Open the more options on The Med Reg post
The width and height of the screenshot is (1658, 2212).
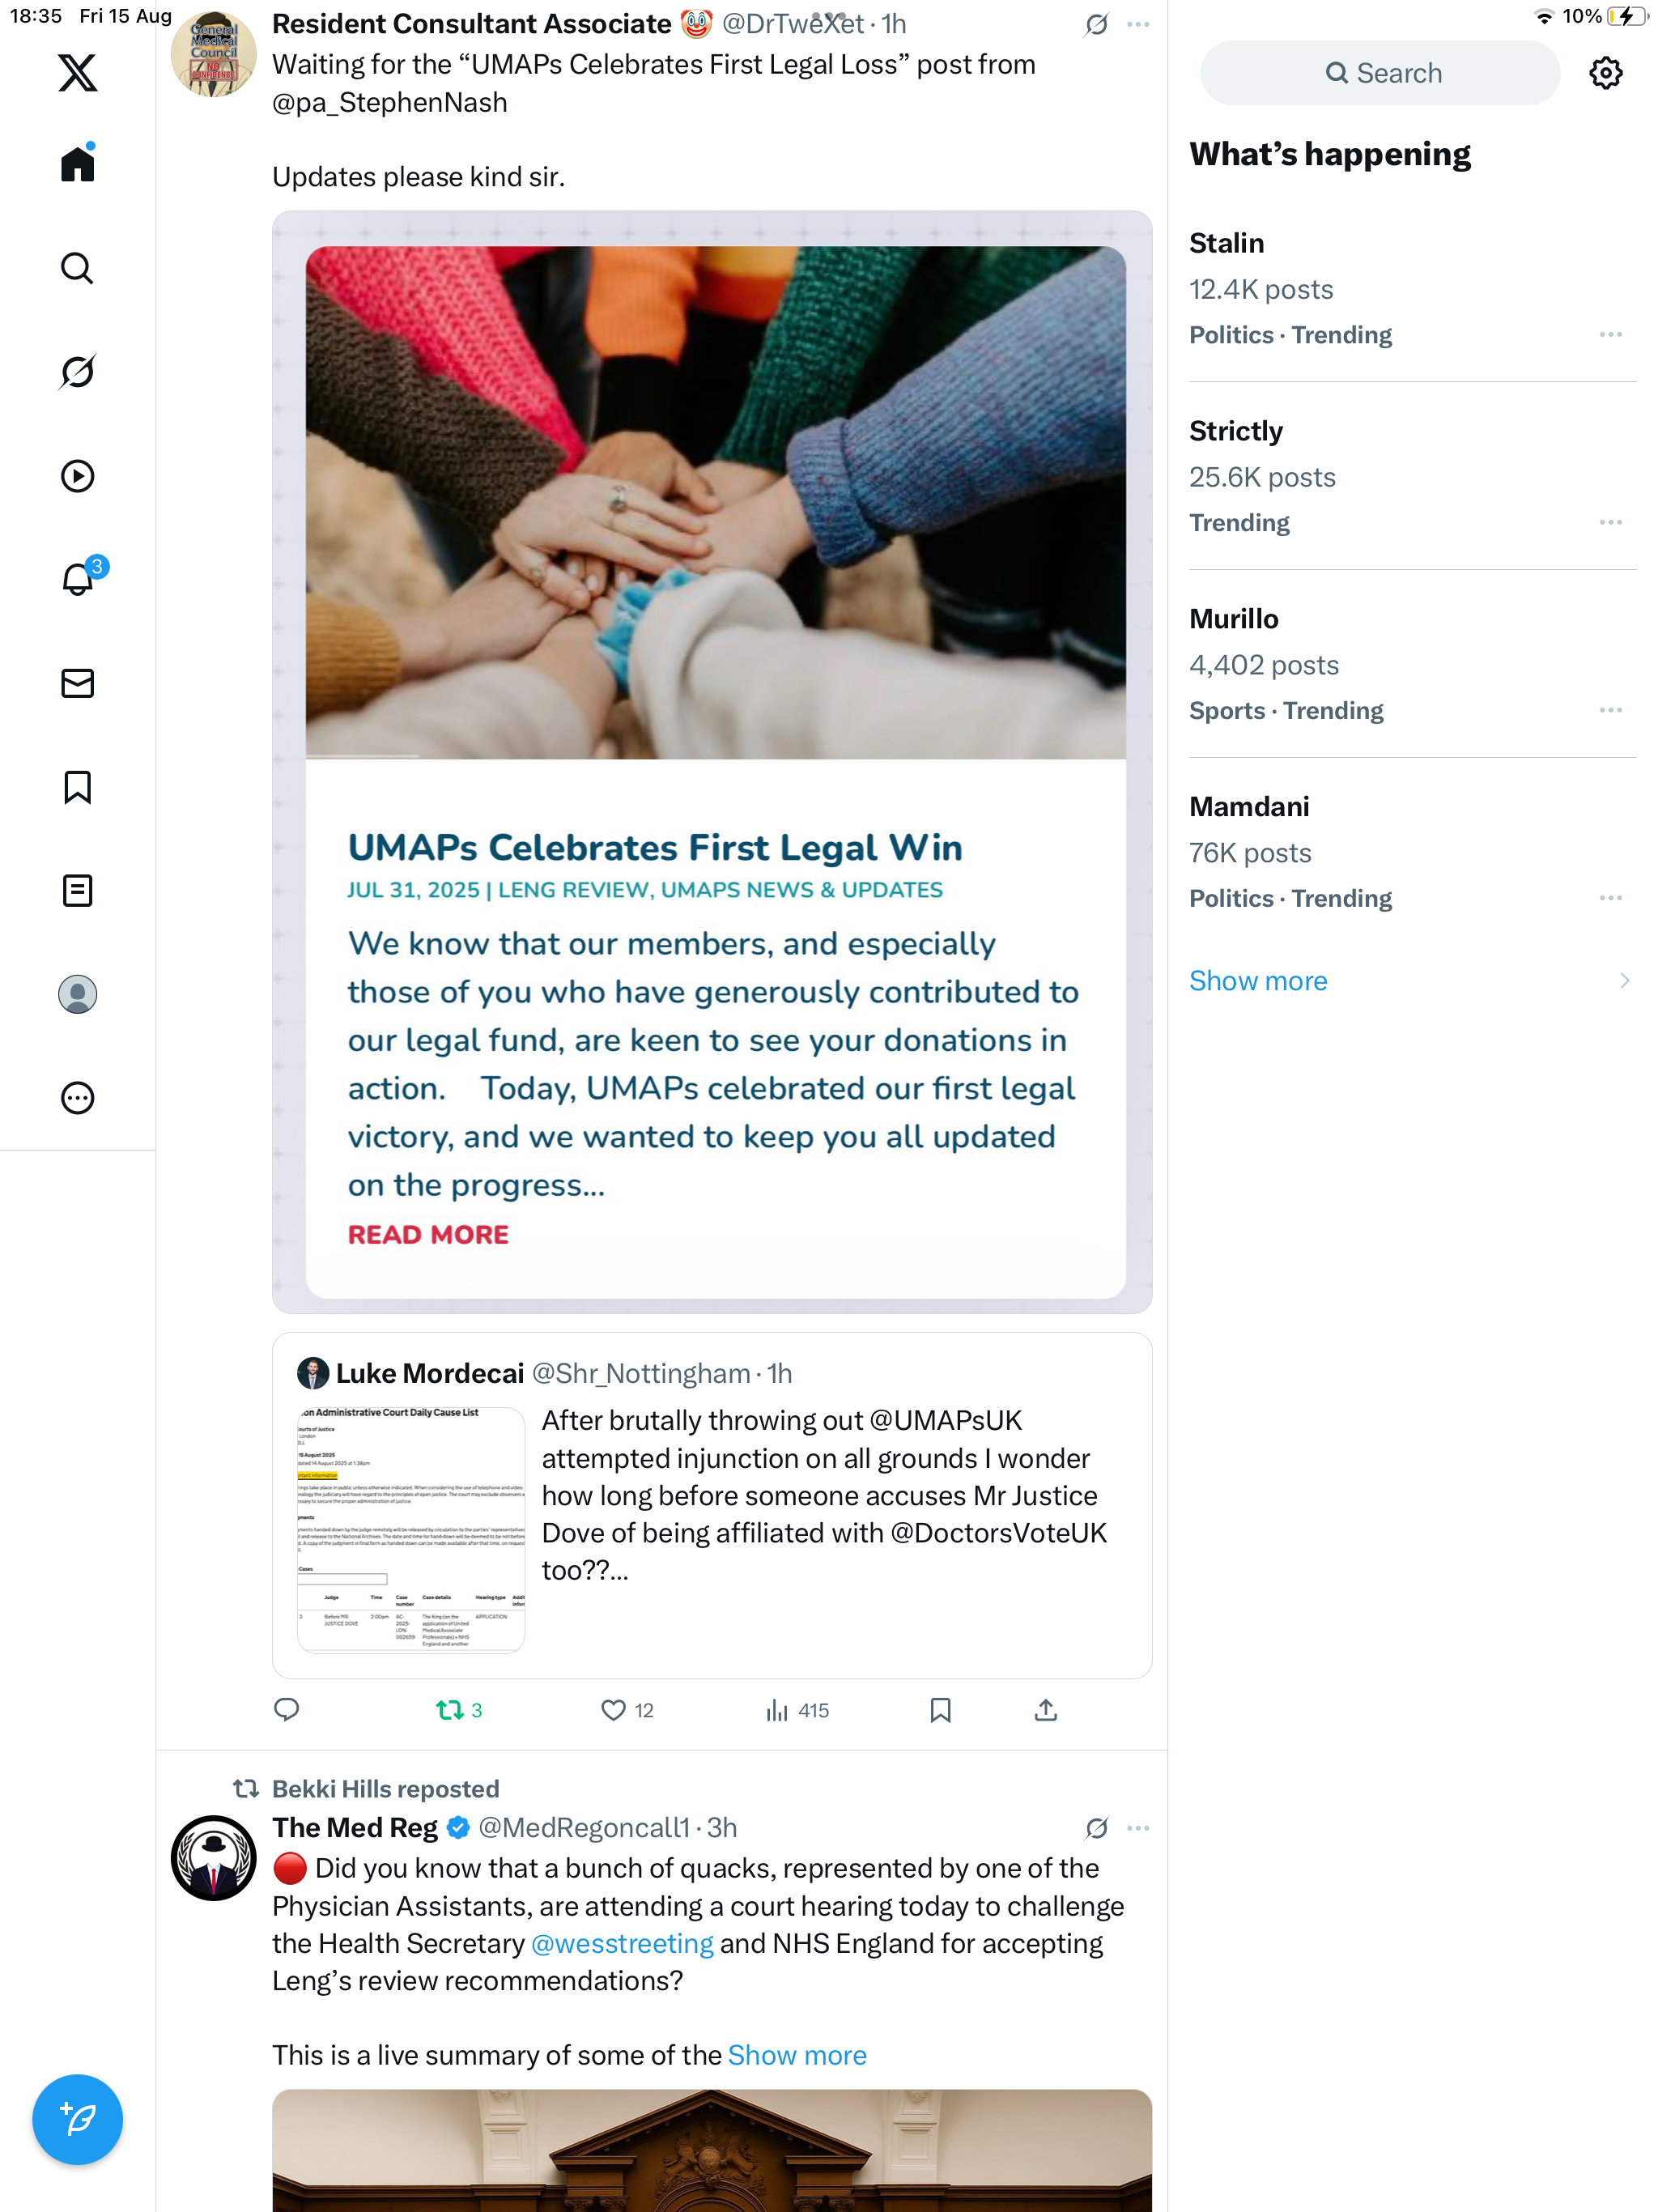[1138, 1828]
